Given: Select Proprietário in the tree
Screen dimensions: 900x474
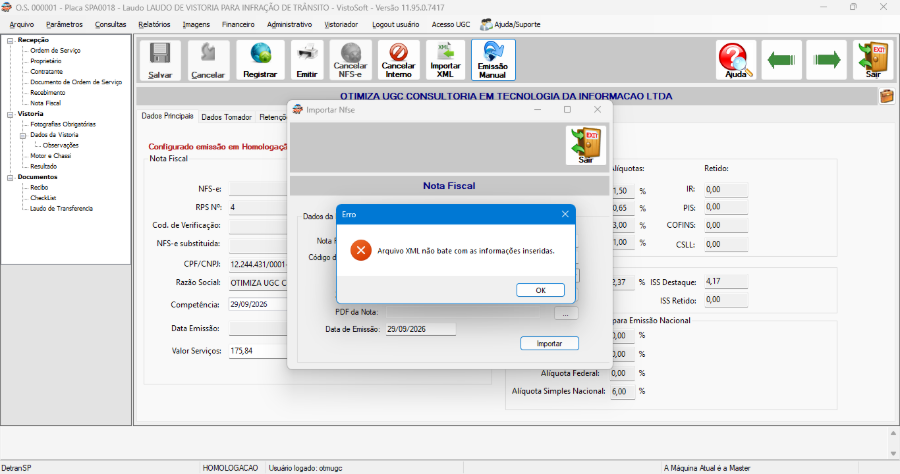Looking at the screenshot, I should pyautogui.click(x=46, y=61).
